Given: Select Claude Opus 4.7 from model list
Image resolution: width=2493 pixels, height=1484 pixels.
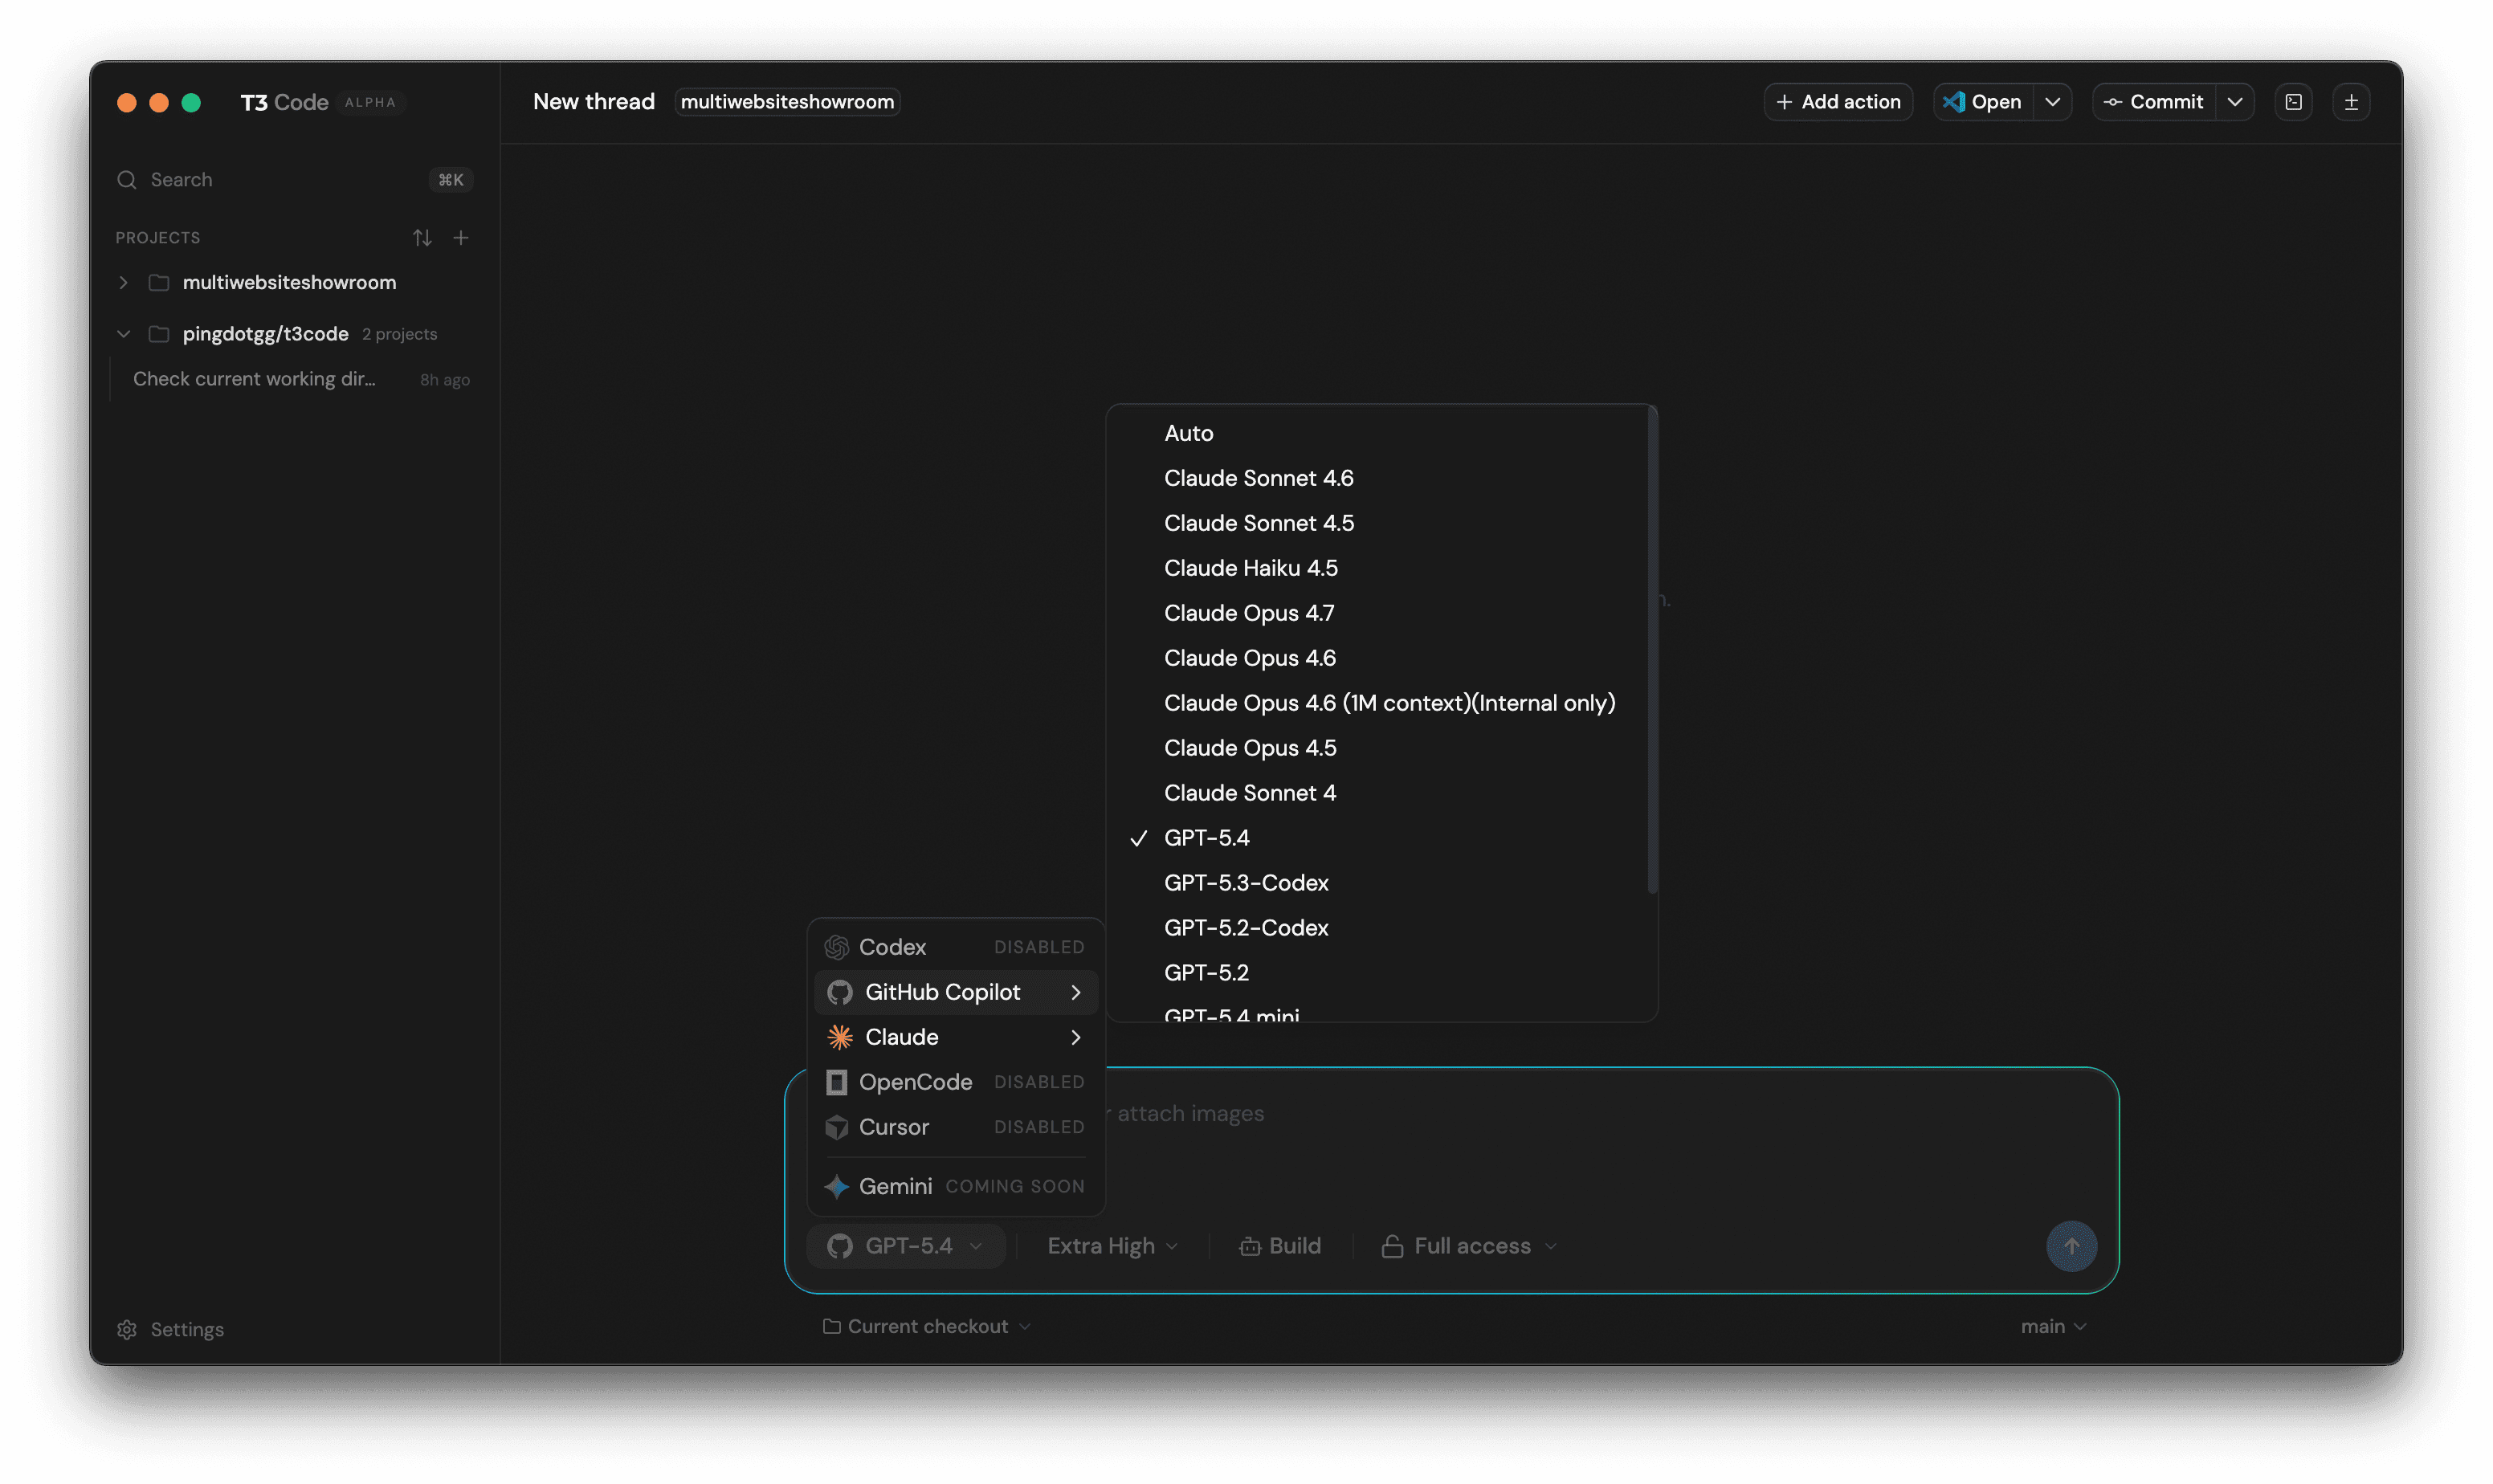Looking at the screenshot, I should pyautogui.click(x=1249, y=612).
